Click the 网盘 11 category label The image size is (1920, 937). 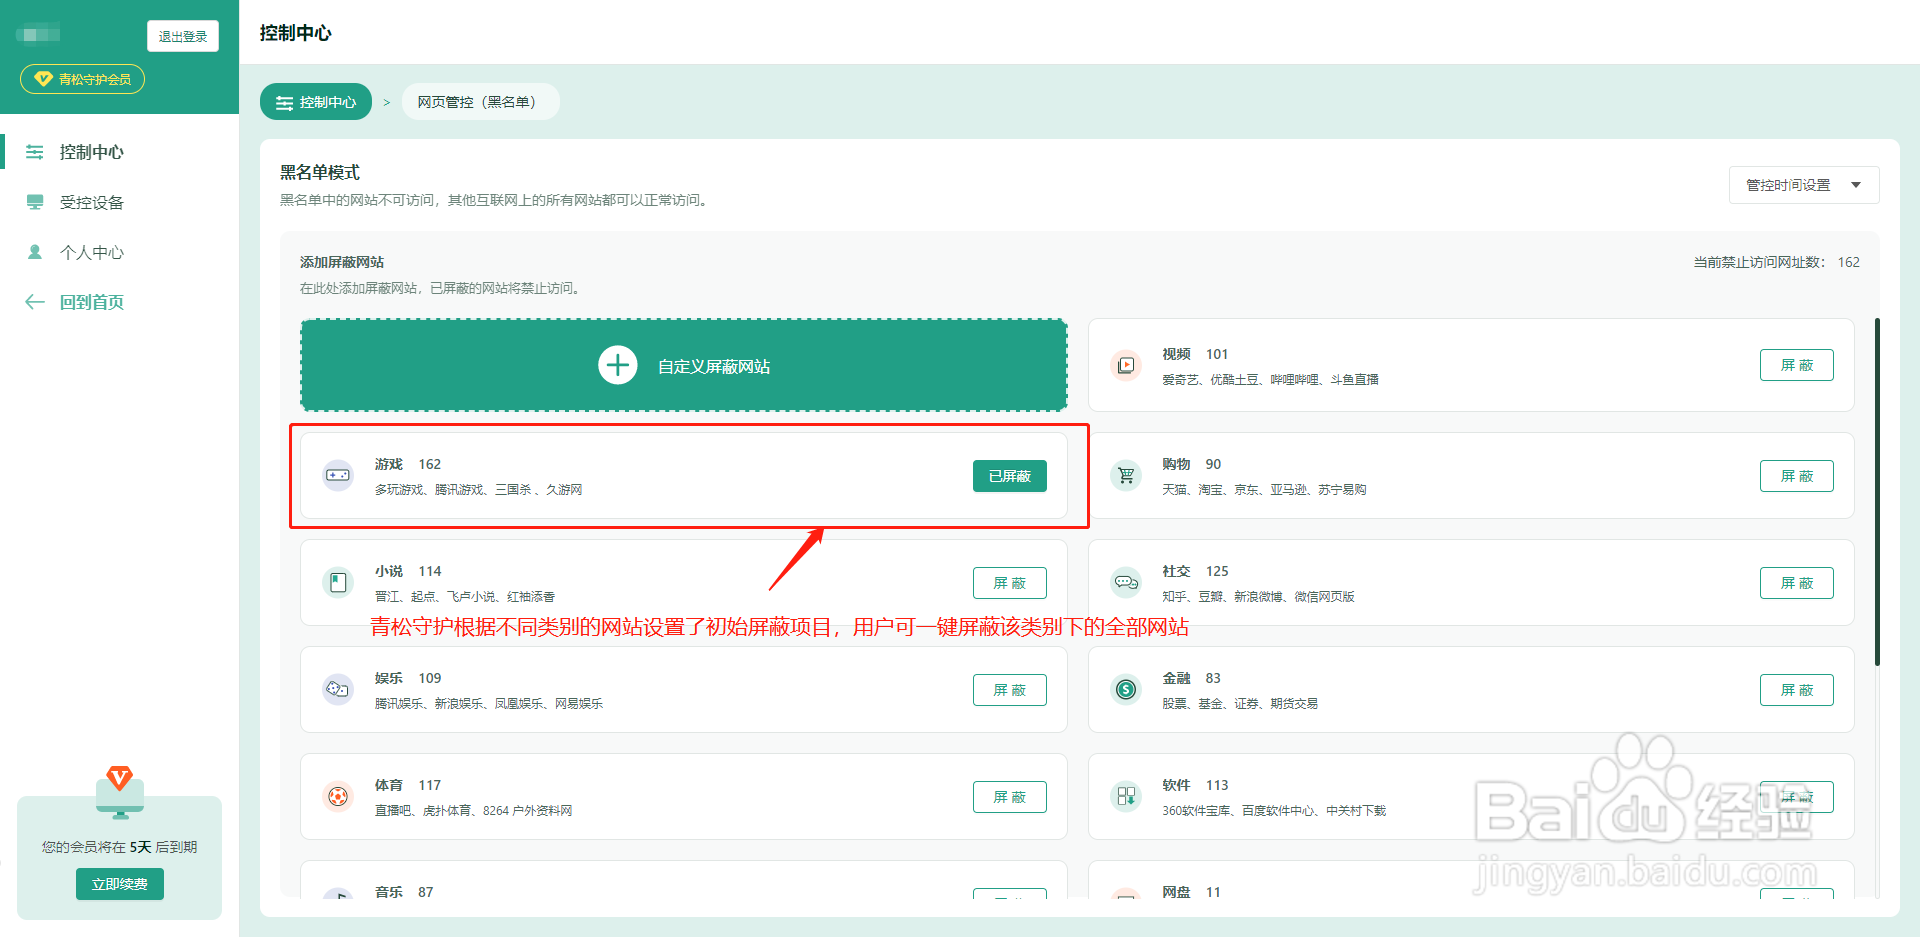[1191, 891]
